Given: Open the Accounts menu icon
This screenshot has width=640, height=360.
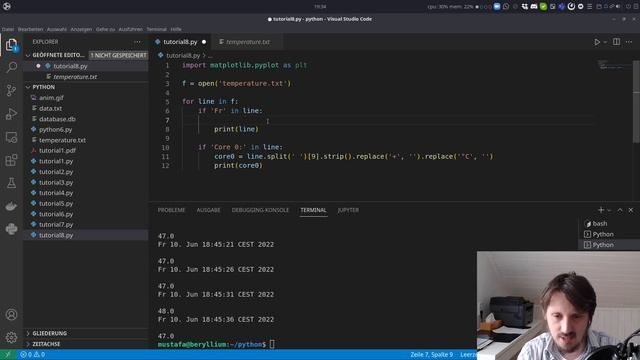Looking at the screenshot, I should tap(11, 314).
